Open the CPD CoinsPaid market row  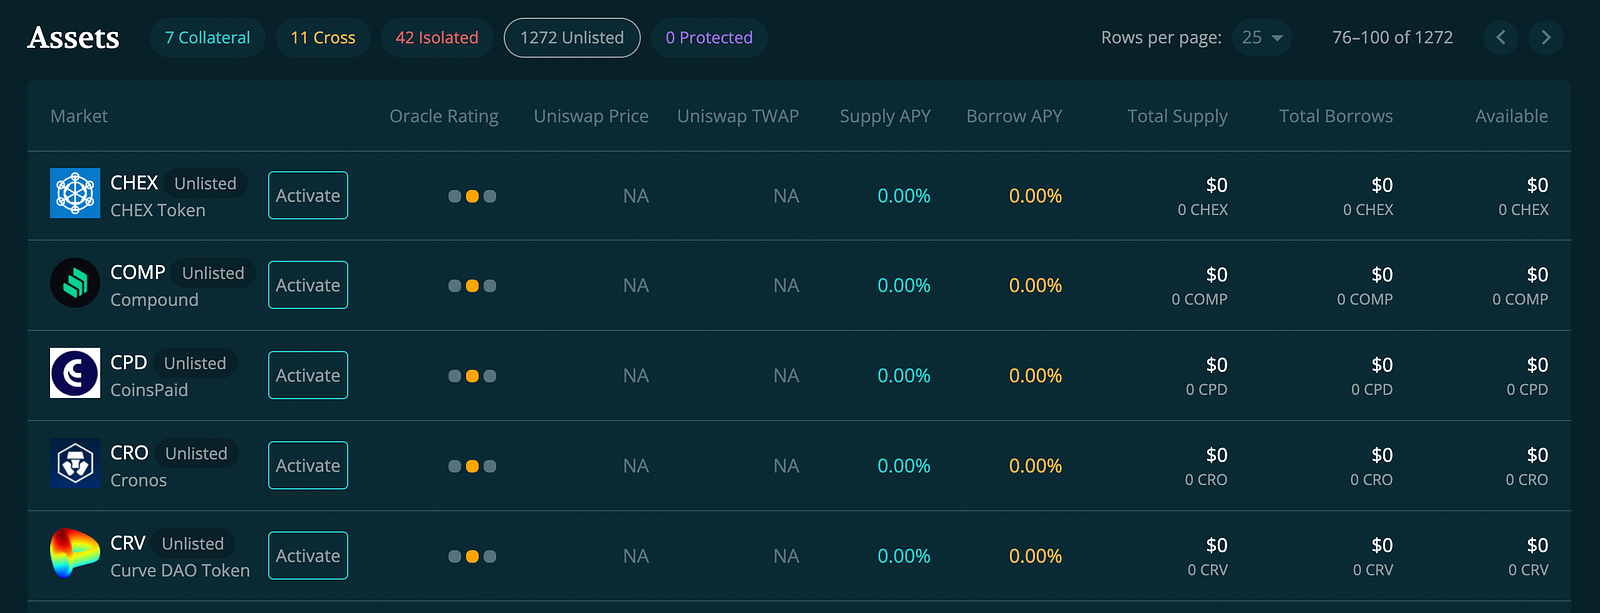(149, 390)
